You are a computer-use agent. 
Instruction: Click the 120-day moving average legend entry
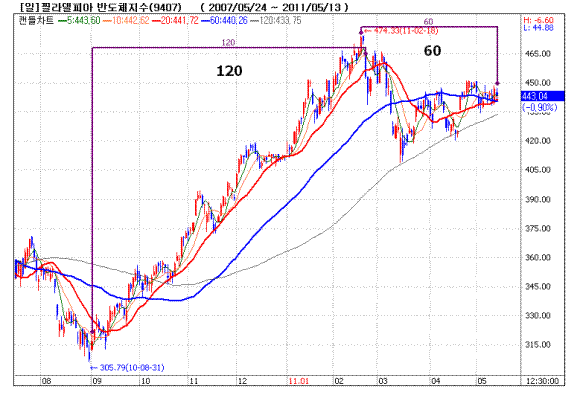pyautogui.click(x=276, y=20)
